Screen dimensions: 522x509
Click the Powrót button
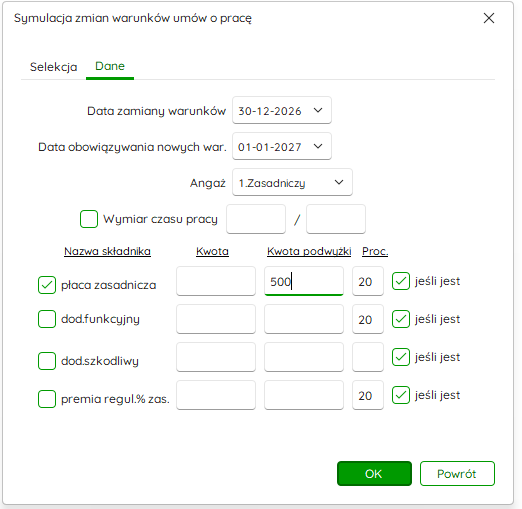click(x=457, y=473)
